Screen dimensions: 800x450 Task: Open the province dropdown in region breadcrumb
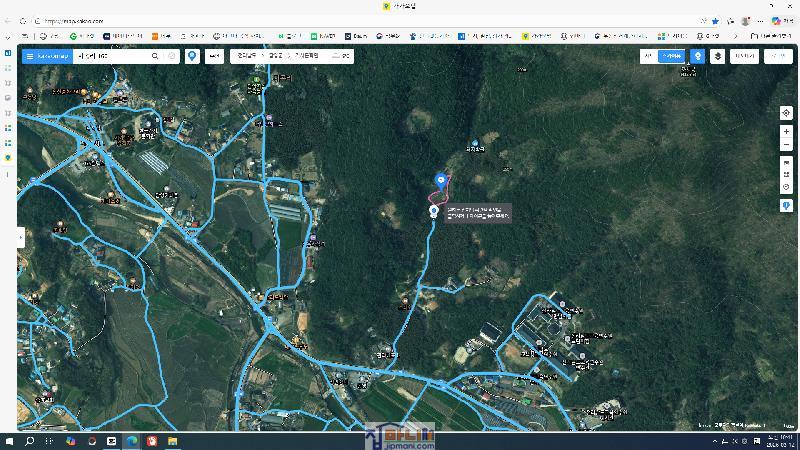(x=246, y=57)
